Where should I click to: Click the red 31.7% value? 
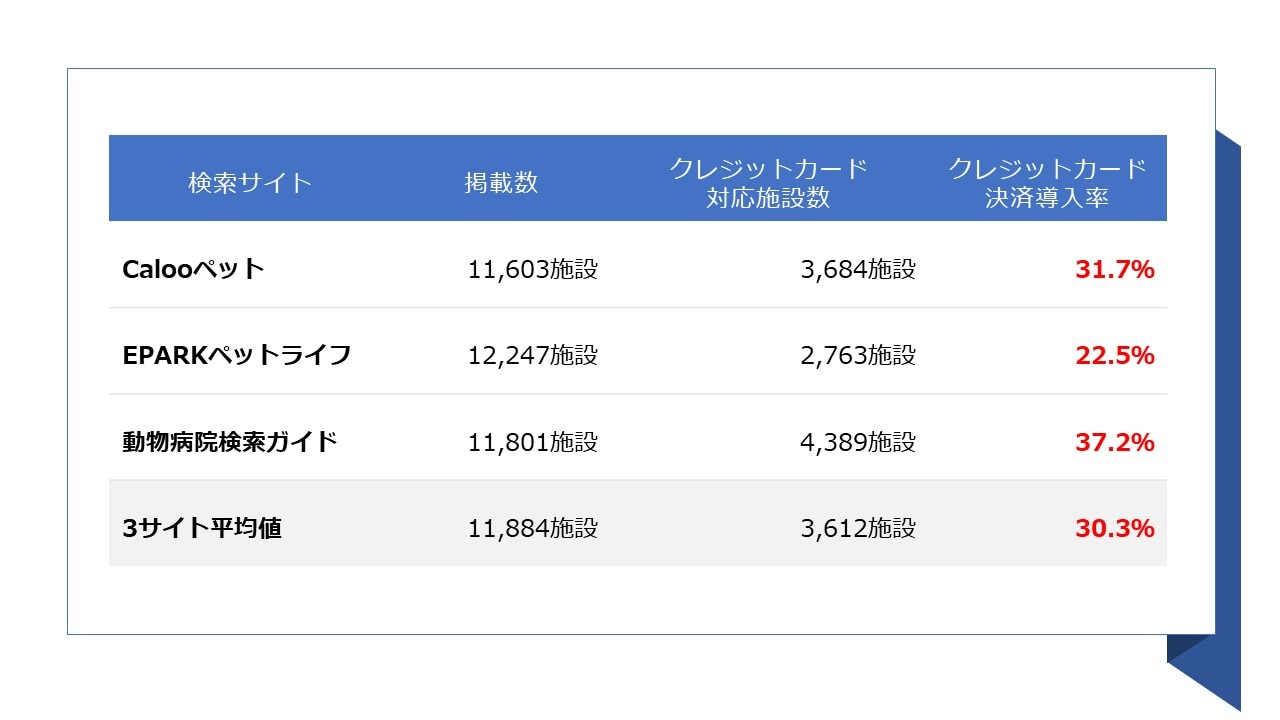coord(1115,269)
